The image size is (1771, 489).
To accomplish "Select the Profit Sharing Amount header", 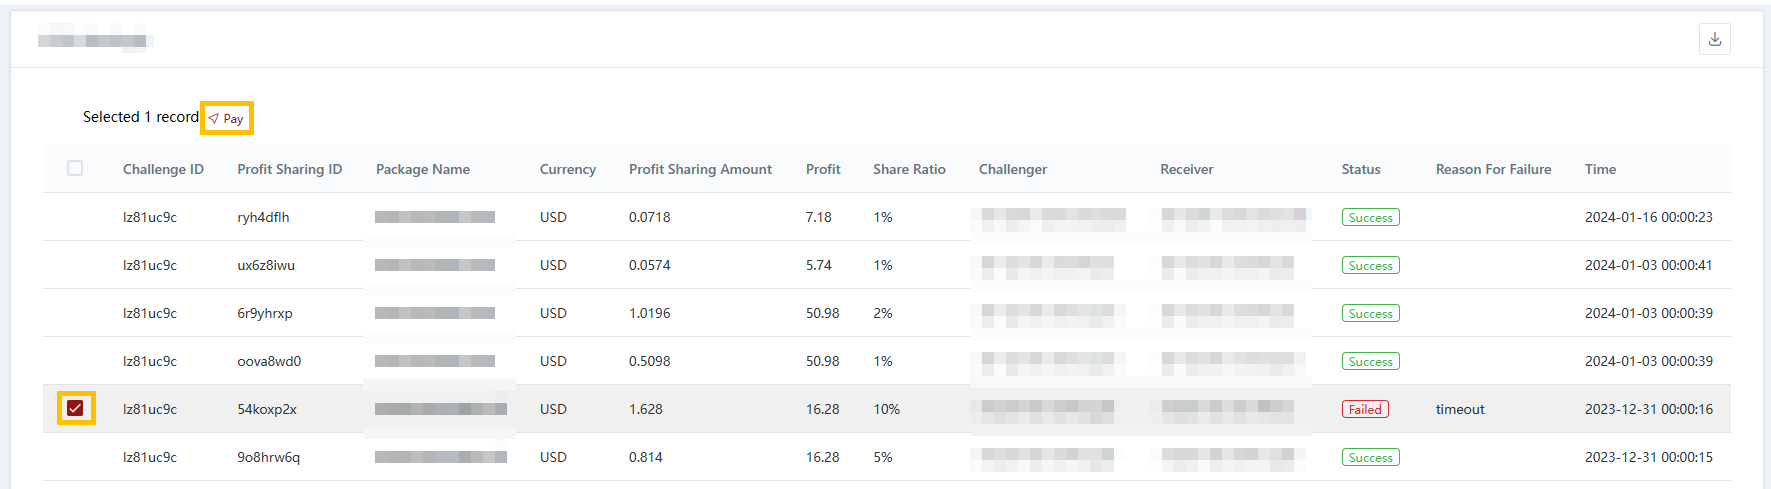I will (x=700, y=169).
